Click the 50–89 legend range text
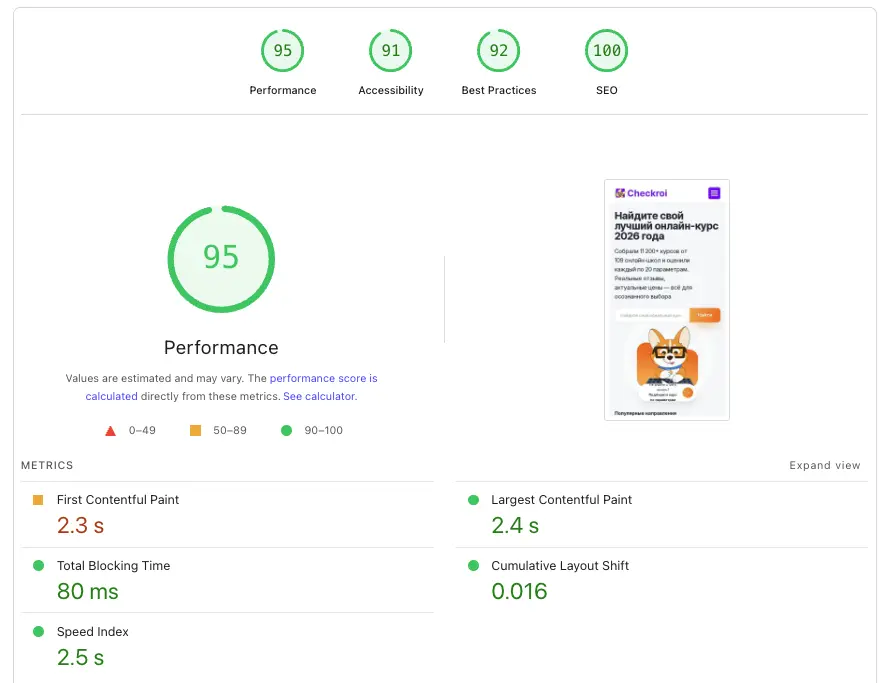The image size is (882, 683). tap(230, 430)
